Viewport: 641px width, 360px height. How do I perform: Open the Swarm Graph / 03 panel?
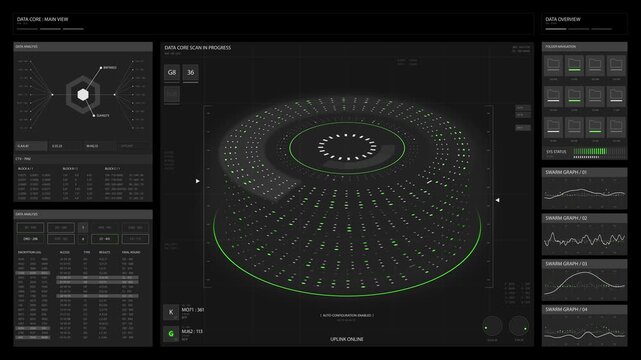pos(584,280)
